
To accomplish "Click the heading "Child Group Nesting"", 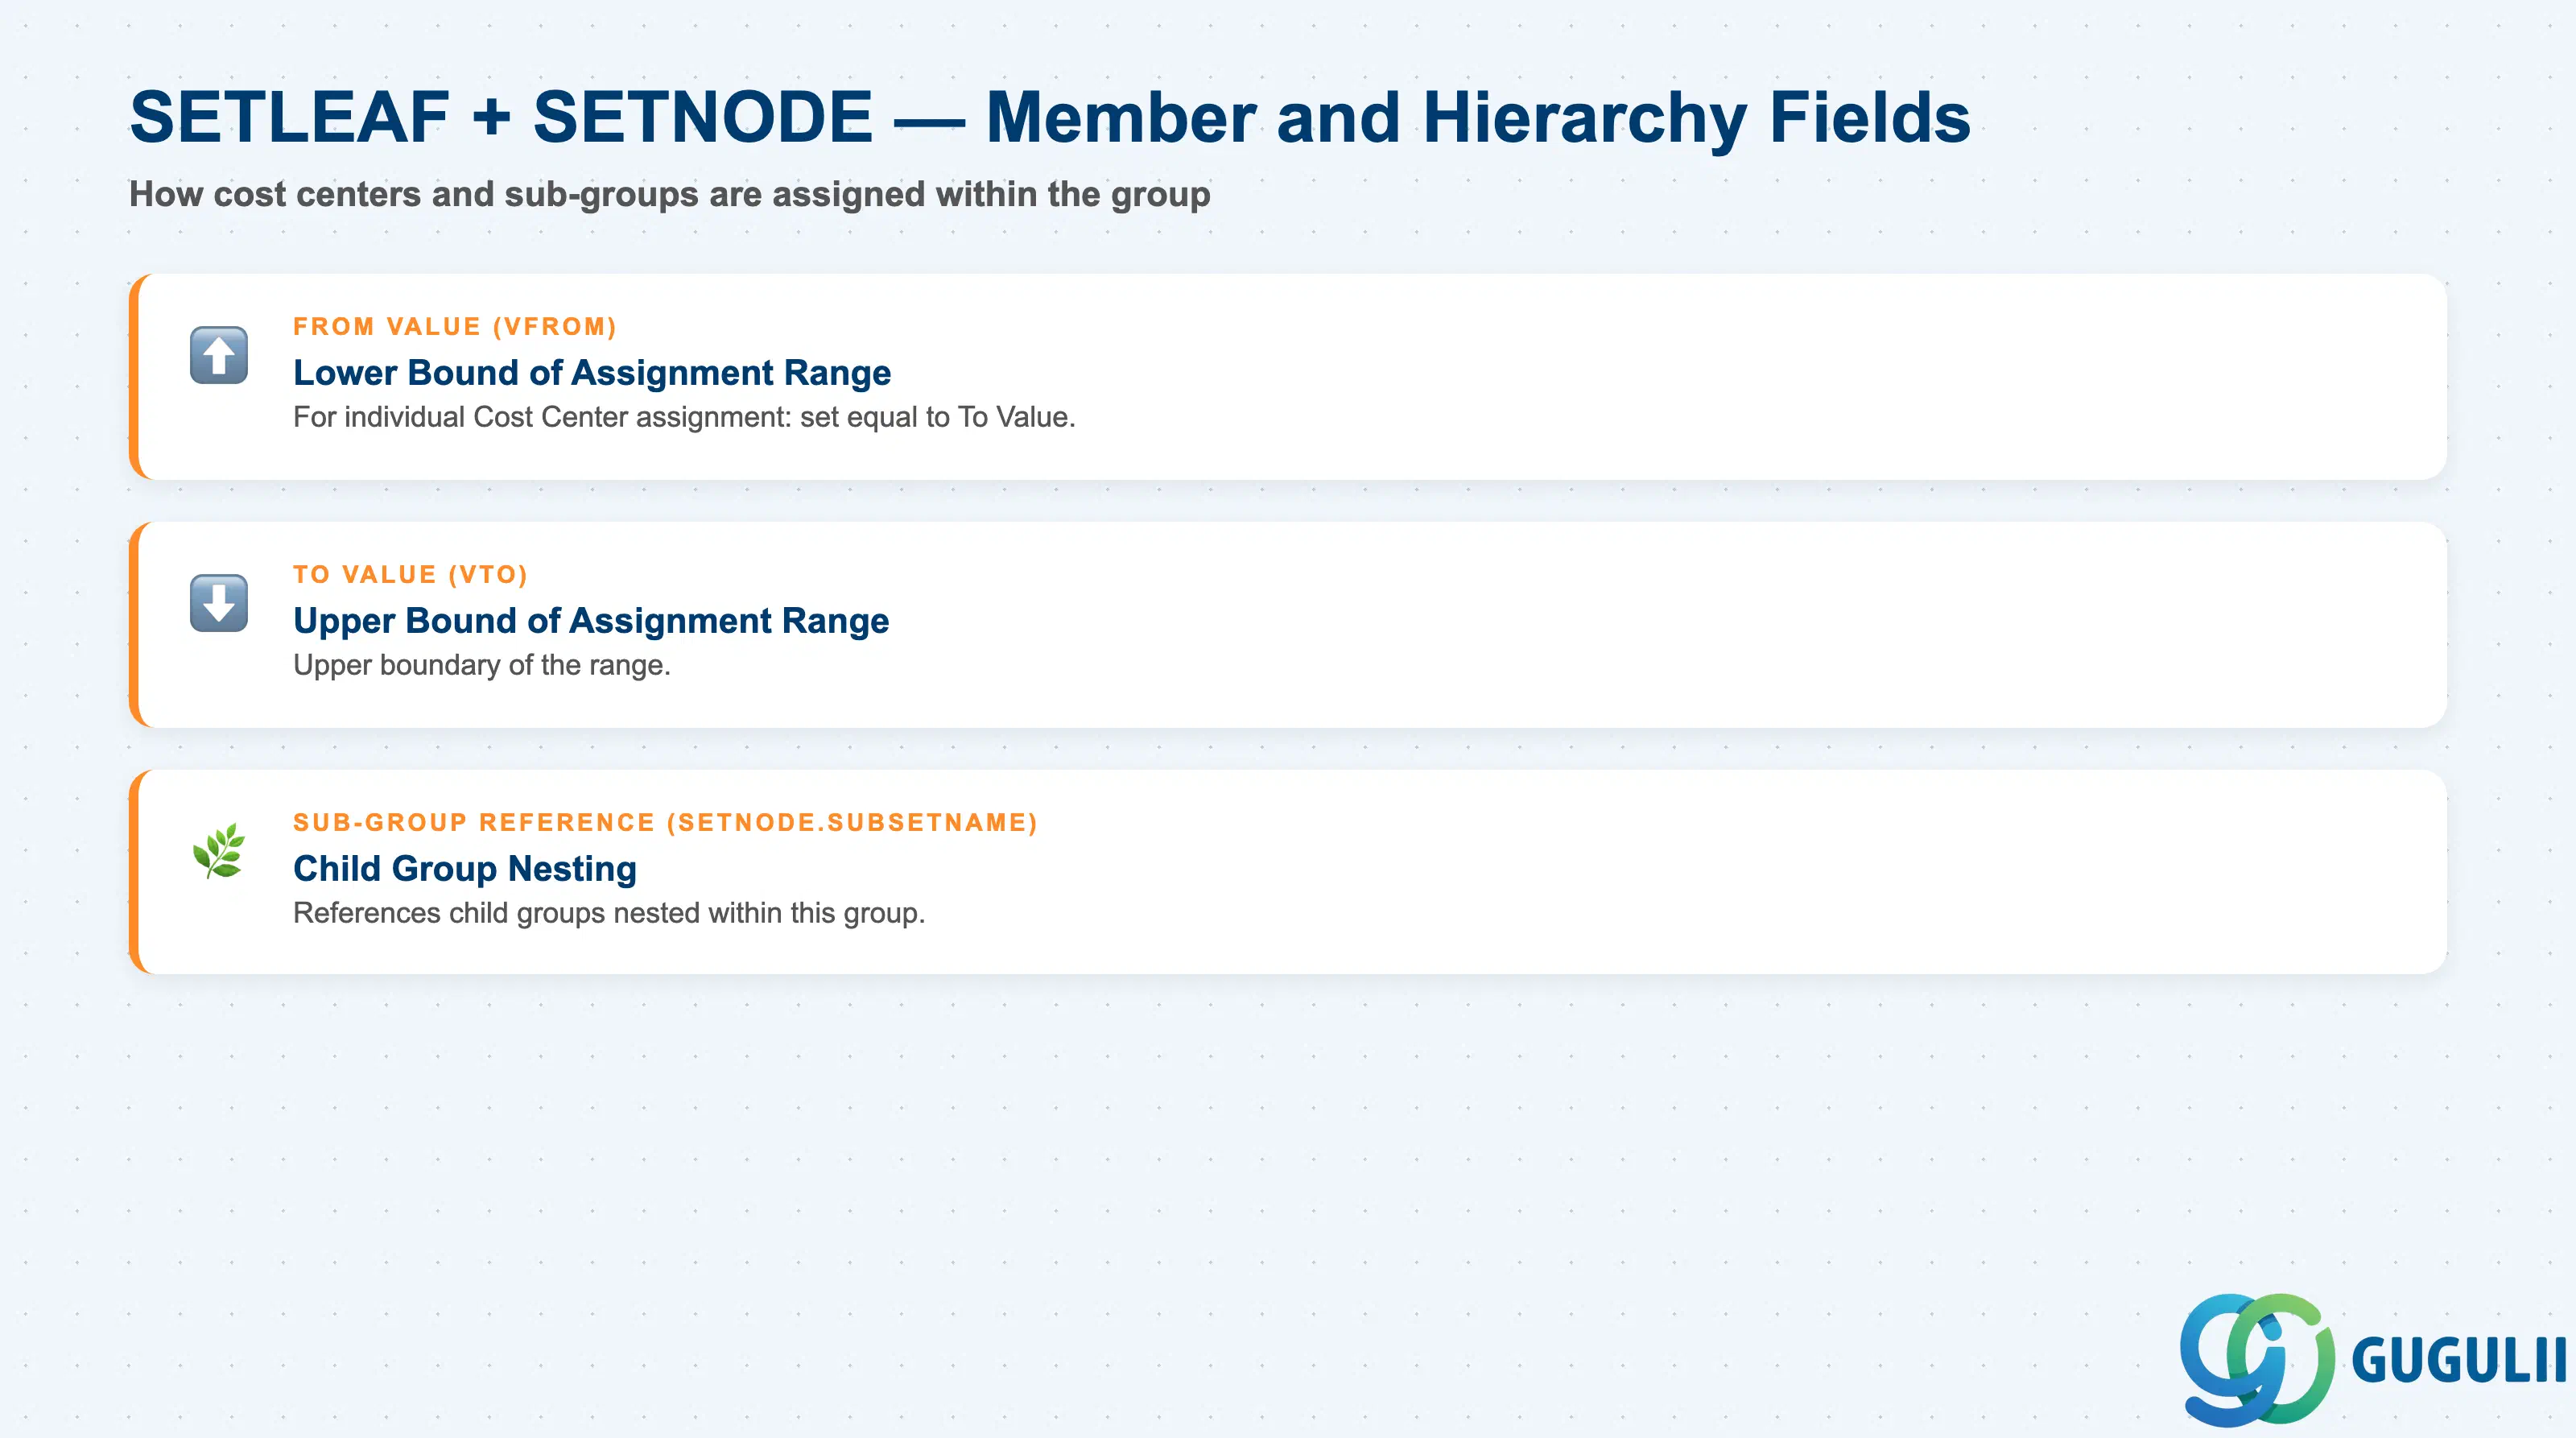I will pyautogui.click(x=465, y=868).
